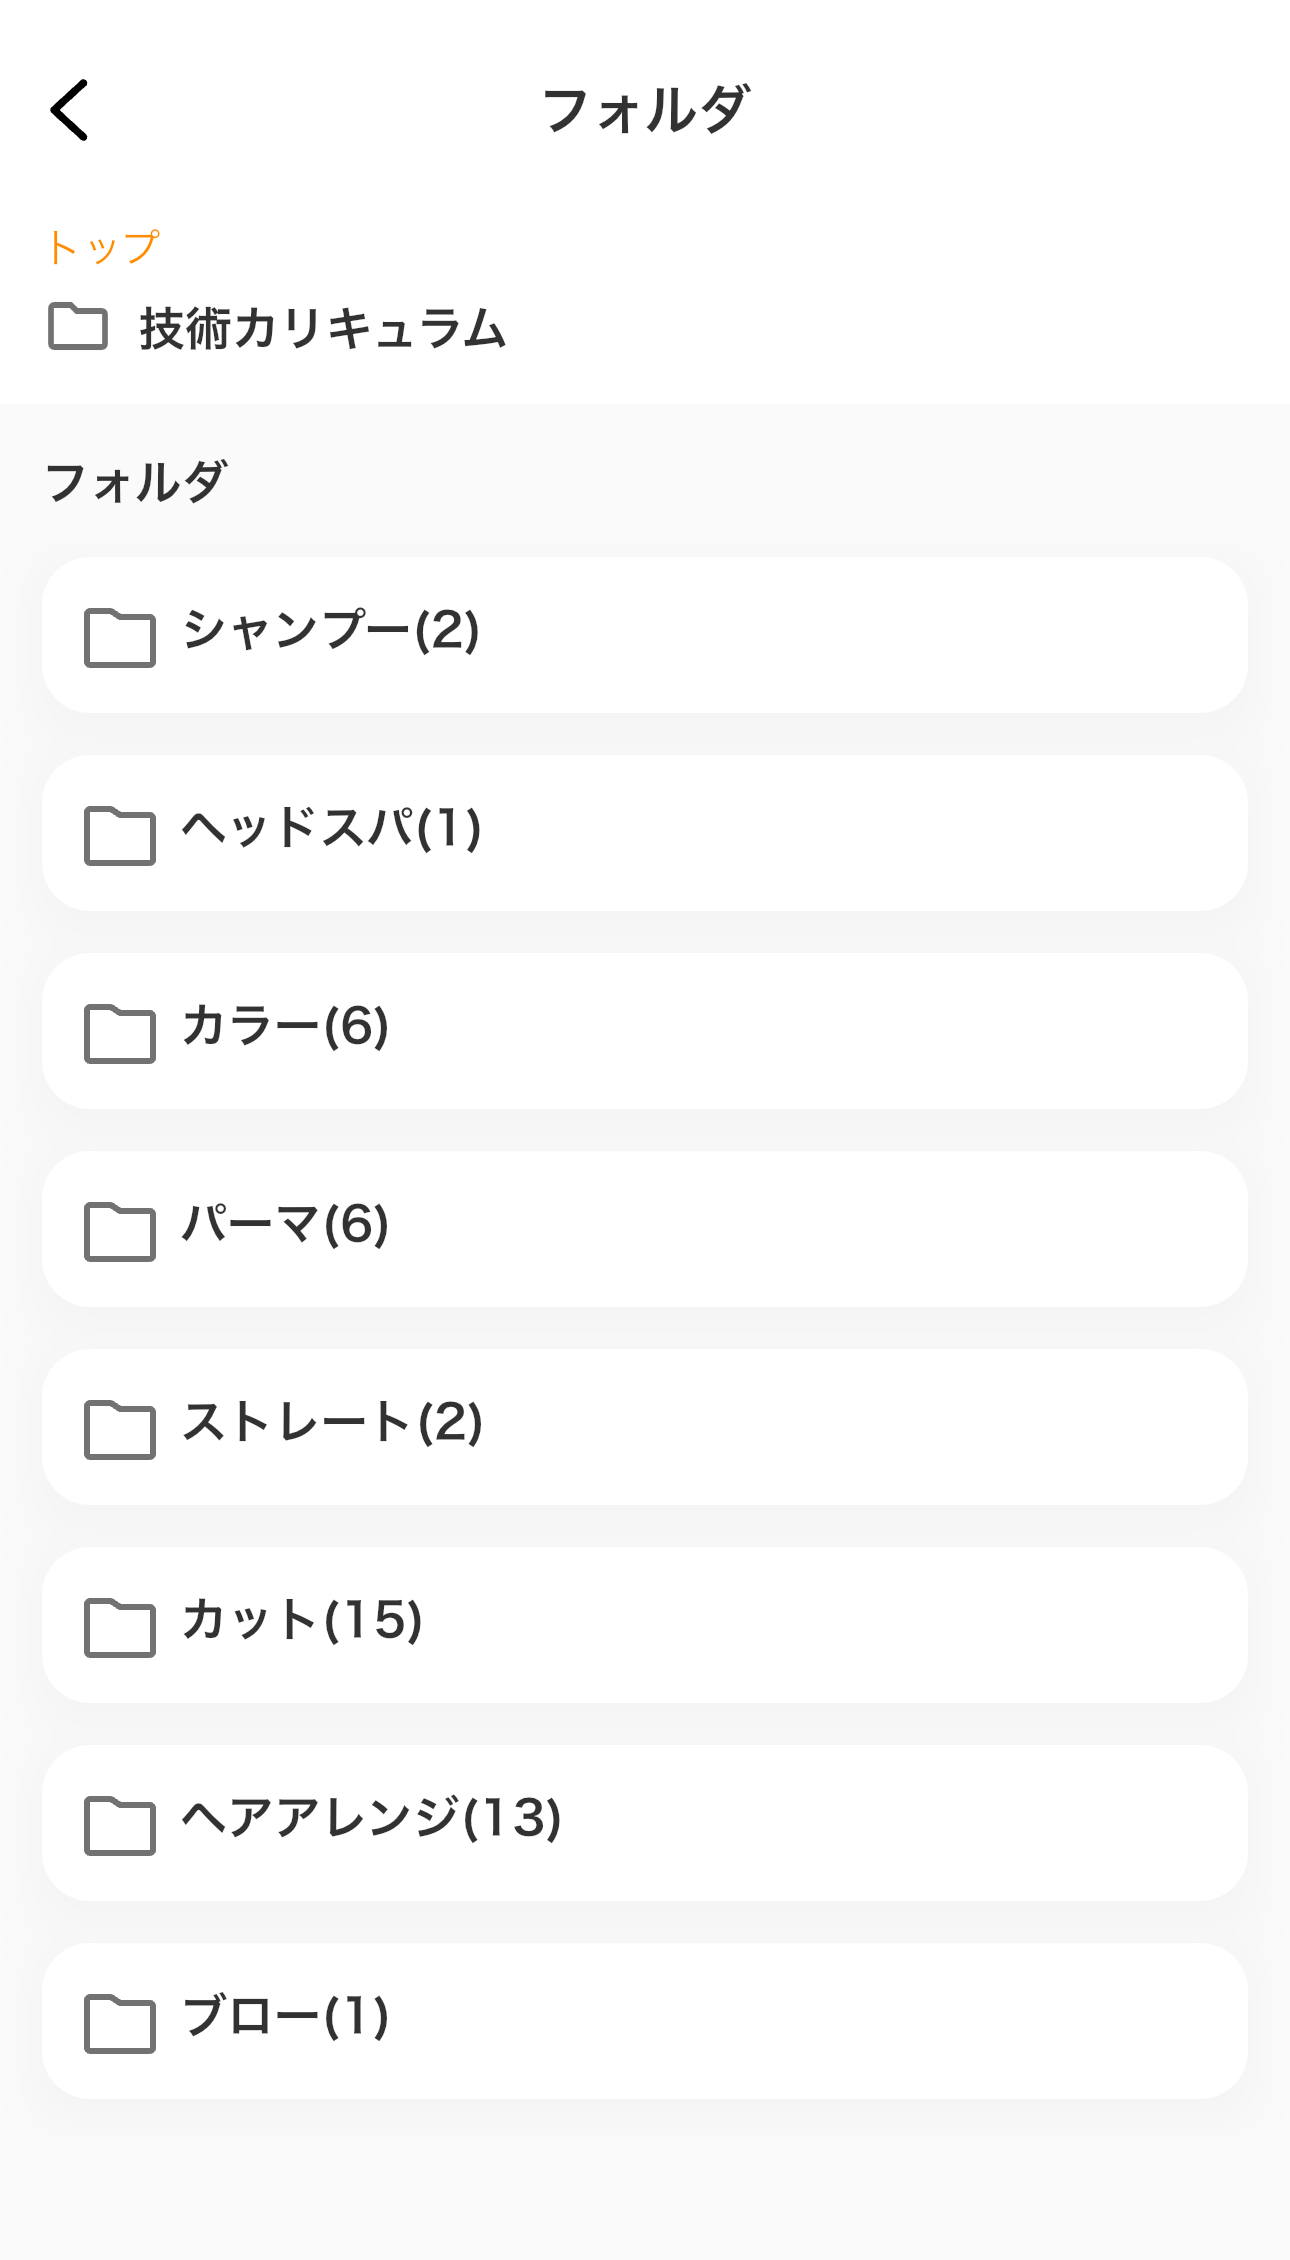
Task: Go to トップ breadcrumb link
Action: (x=102, y=247)
